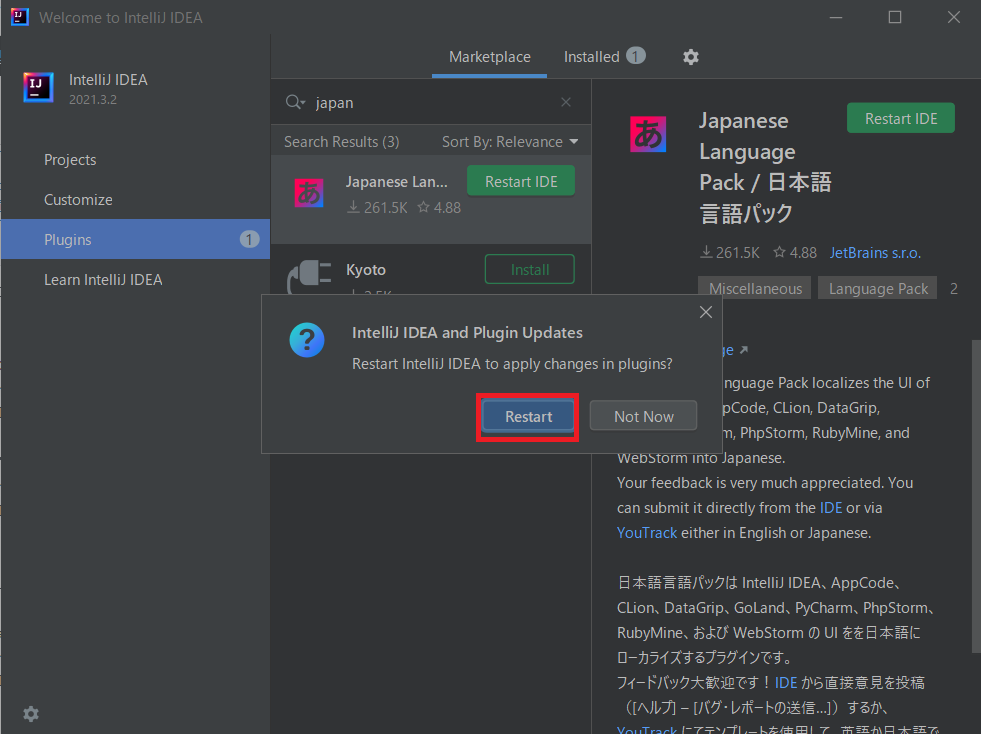The image size is (981, 734).
Task: Open the bottom-left settings gear
Action: pyautogui.click(x=31, y=714)
